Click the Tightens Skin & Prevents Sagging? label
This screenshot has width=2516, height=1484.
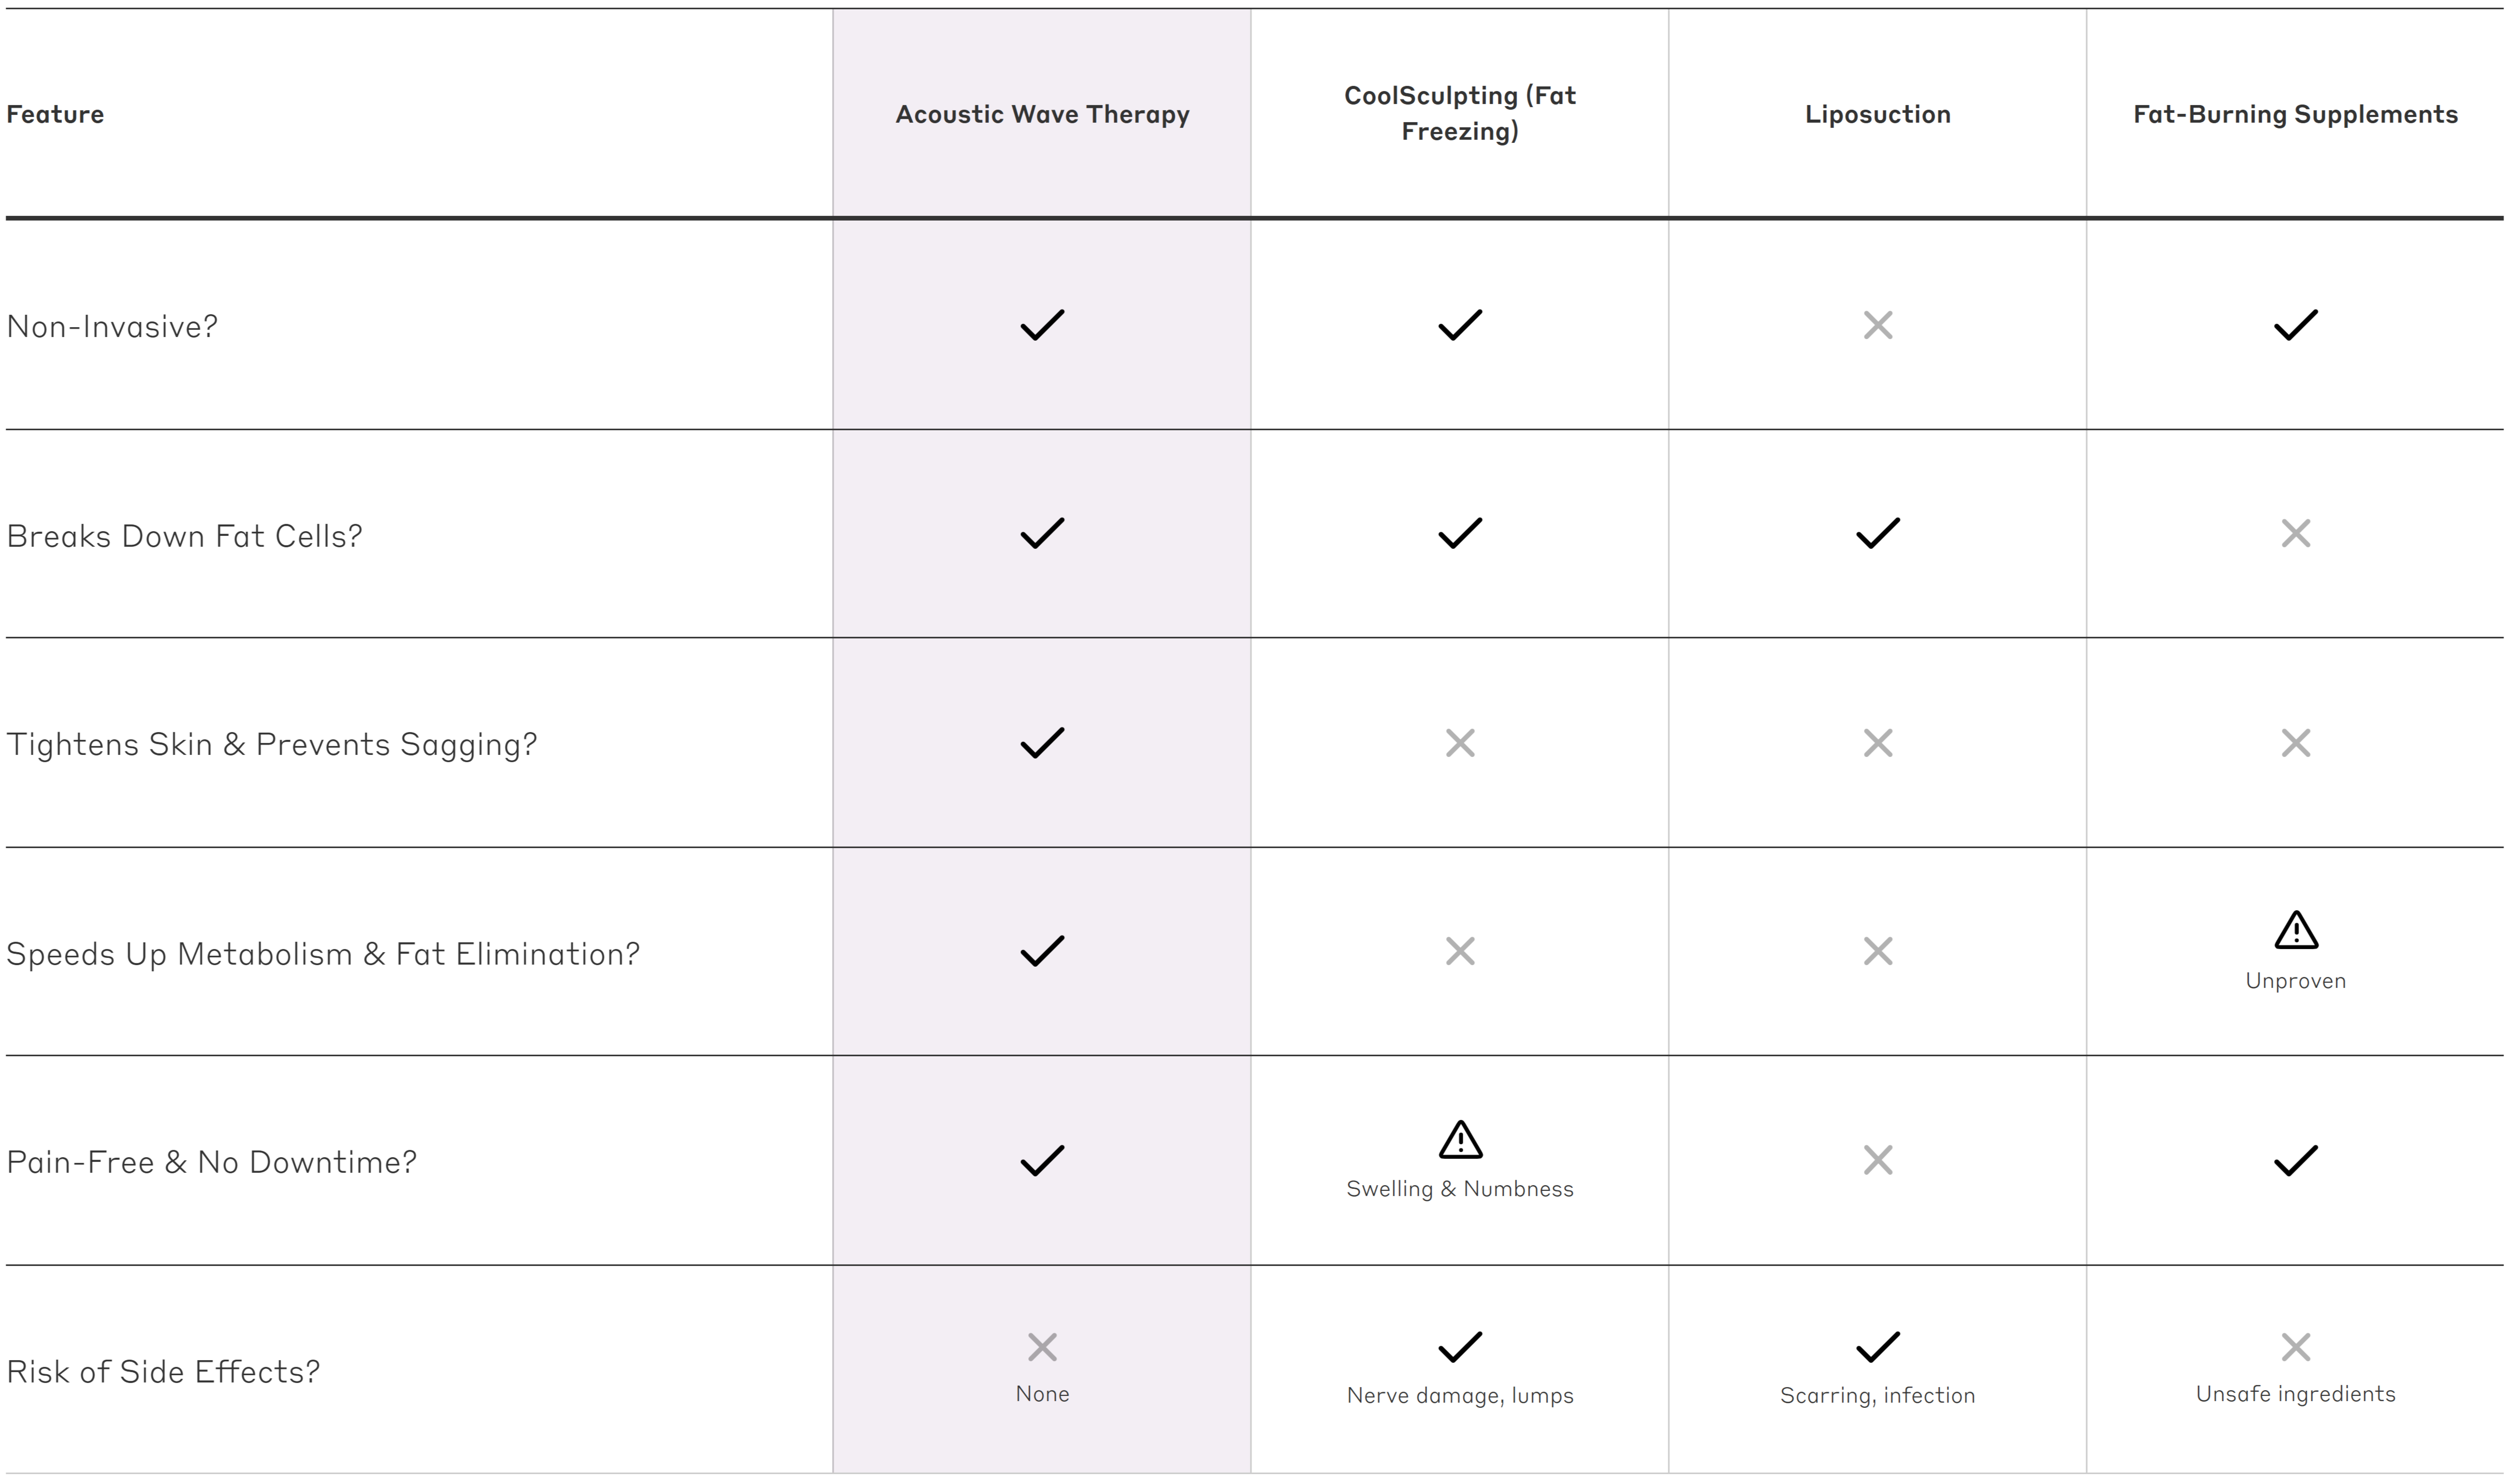click(271, 744)
